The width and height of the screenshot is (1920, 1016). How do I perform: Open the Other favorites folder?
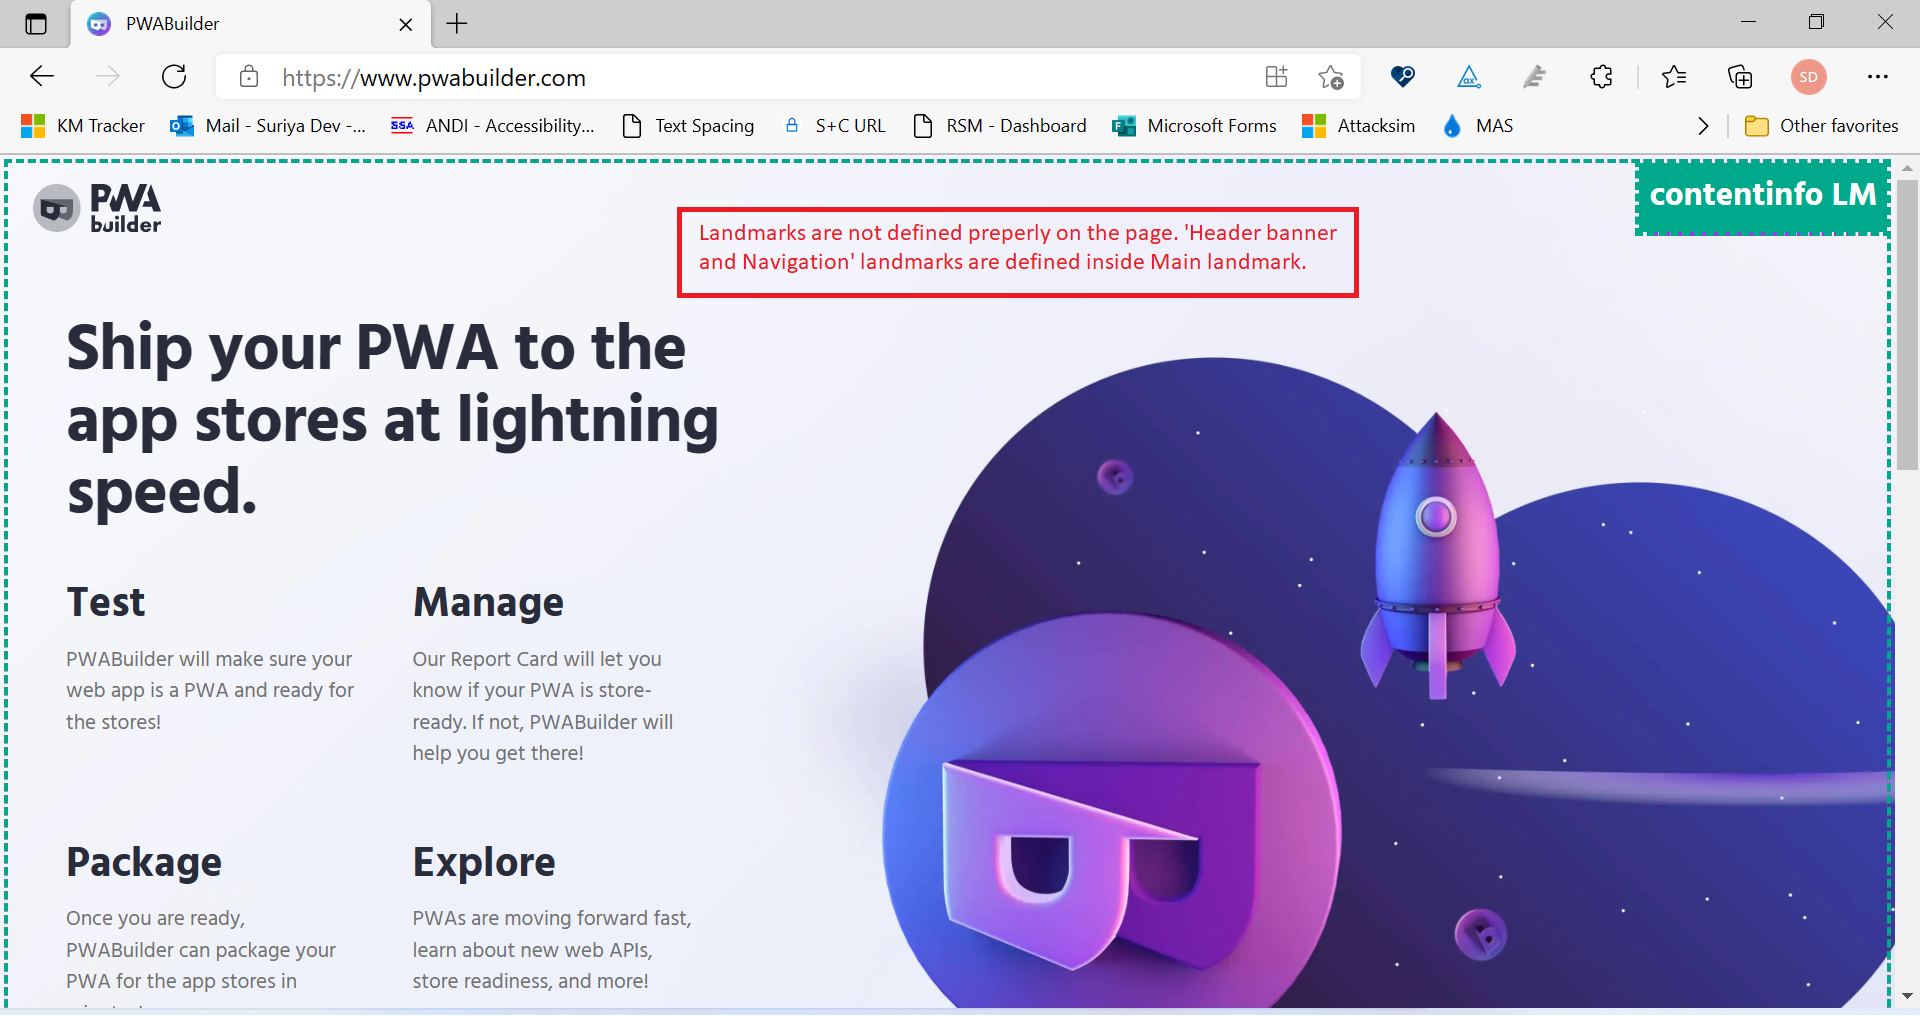tap(1822, 126)
